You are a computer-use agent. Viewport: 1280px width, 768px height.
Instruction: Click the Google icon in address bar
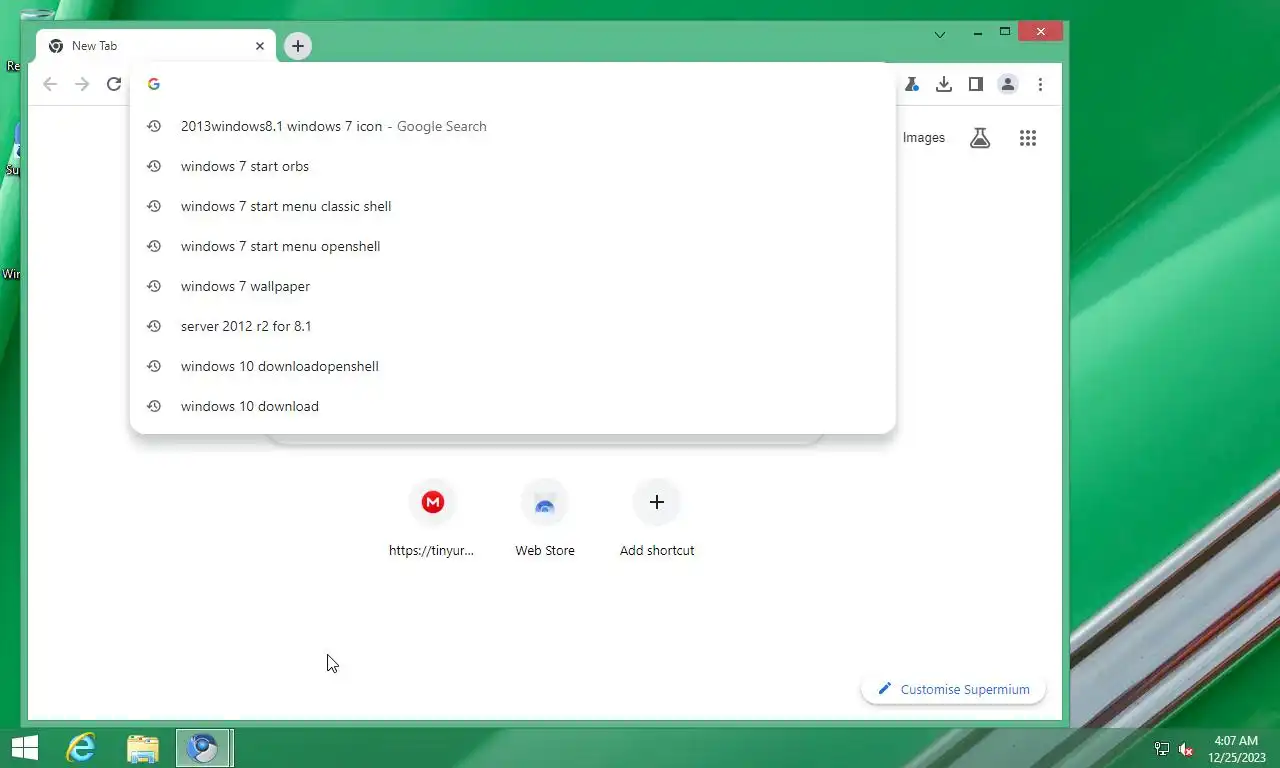[x=154, y=84]
